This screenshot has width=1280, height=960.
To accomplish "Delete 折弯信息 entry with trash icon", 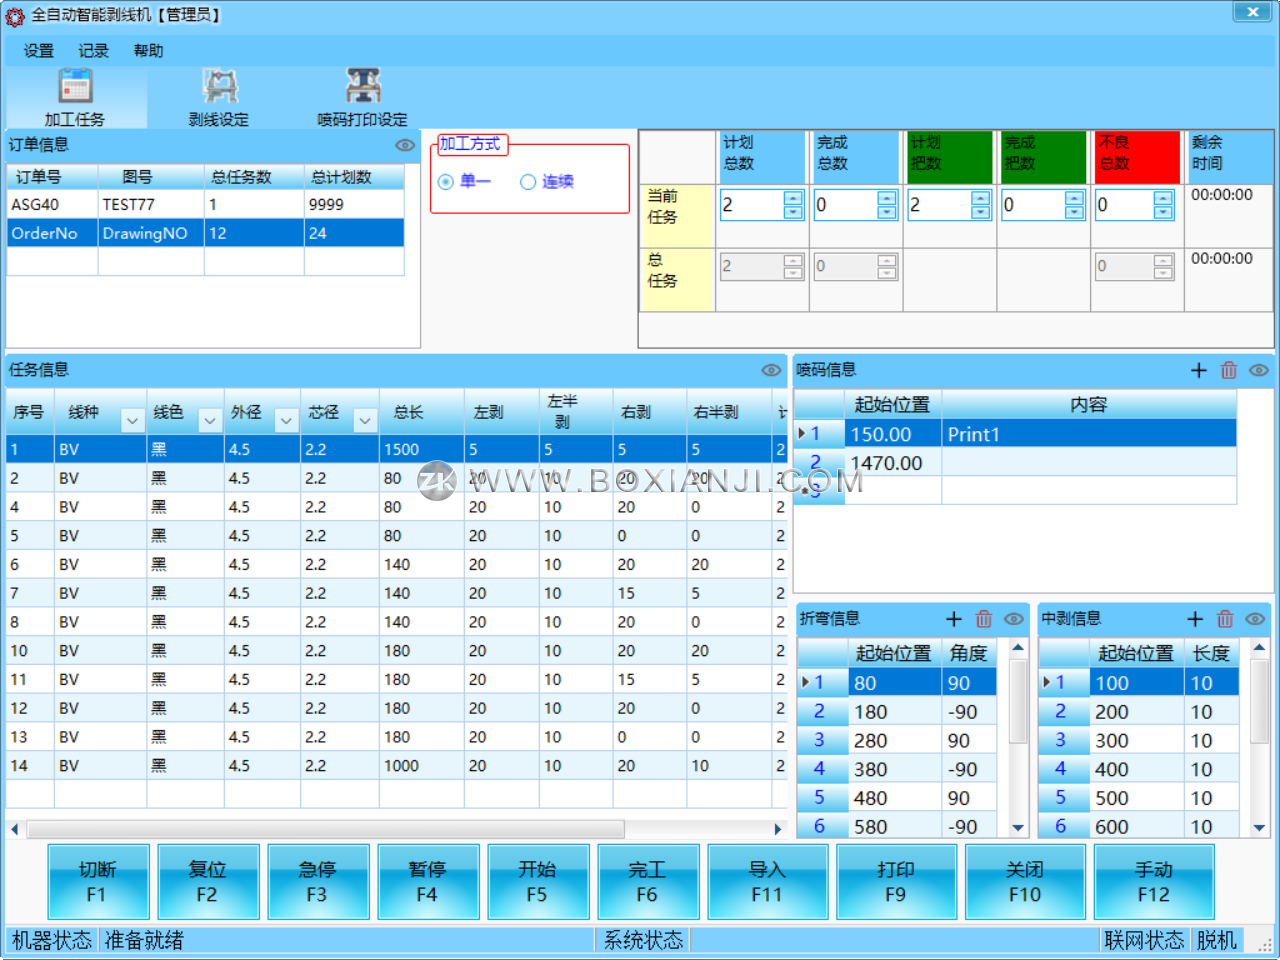I will click(x=984, y=619).
